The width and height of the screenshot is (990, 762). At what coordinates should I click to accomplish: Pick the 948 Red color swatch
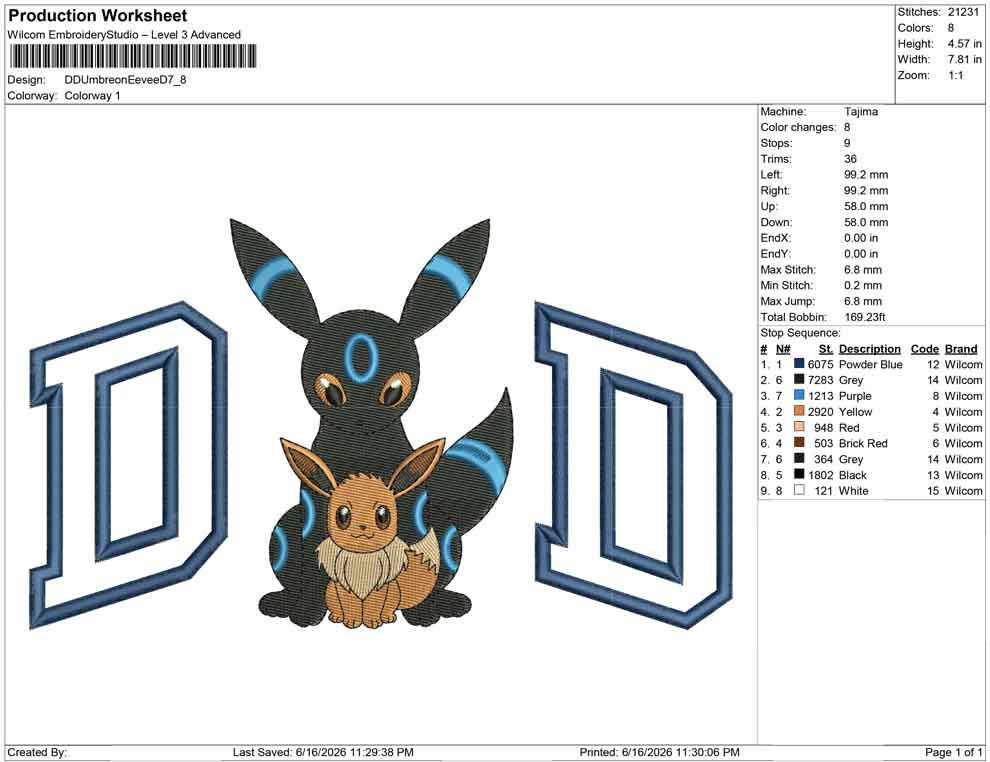(x=799, y=427)
